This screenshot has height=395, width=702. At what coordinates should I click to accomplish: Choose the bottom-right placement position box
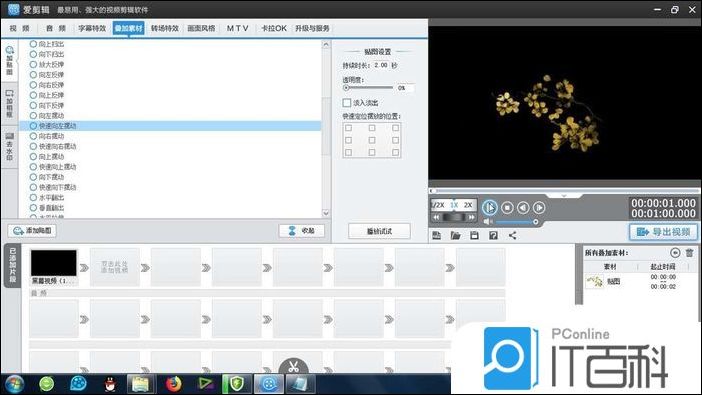click(395, 152)
